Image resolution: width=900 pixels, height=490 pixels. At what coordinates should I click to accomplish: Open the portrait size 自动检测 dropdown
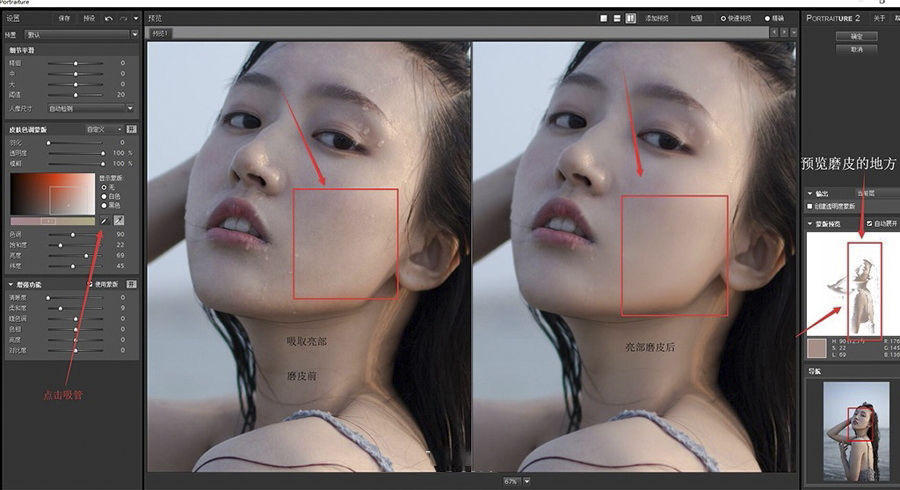pyautogui.click(x=91, y=108)
